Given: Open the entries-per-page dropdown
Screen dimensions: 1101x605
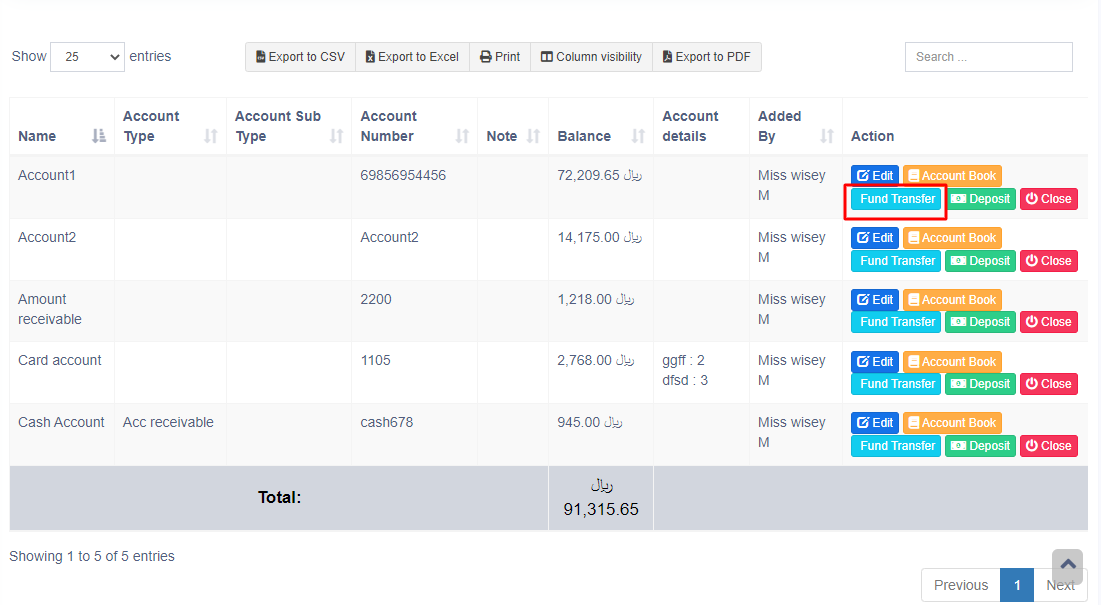Looking at the screenshot, I should pos(87,57).
